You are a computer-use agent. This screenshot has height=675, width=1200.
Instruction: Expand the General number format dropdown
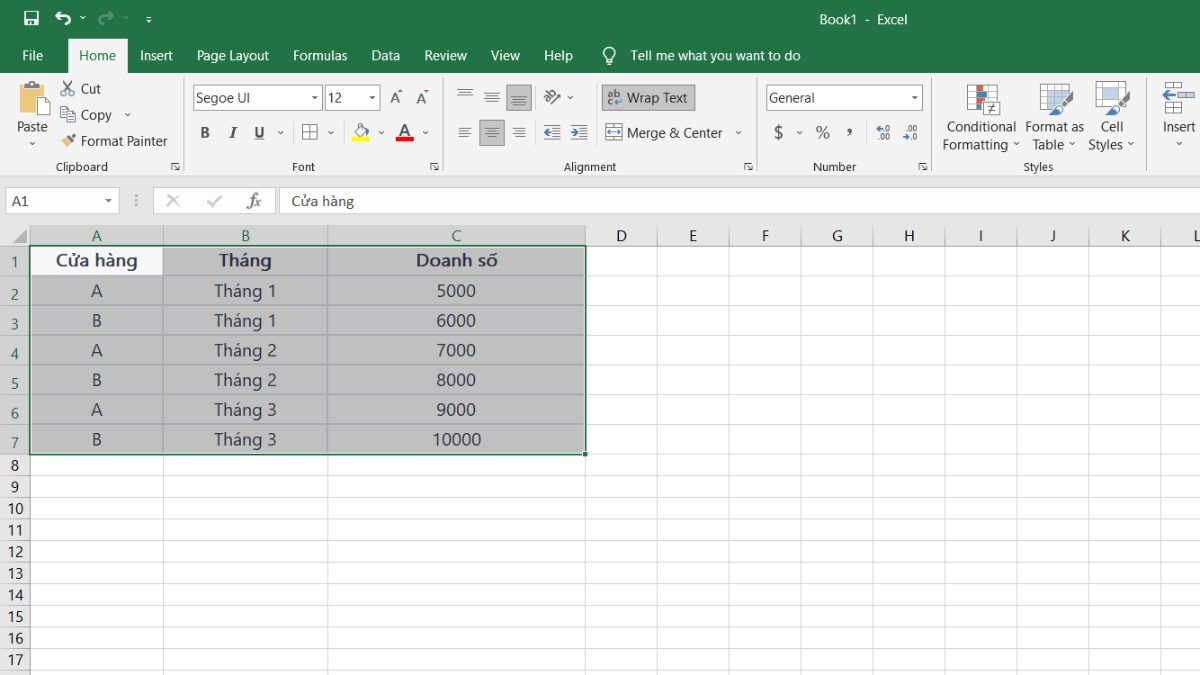coord(914,98)
